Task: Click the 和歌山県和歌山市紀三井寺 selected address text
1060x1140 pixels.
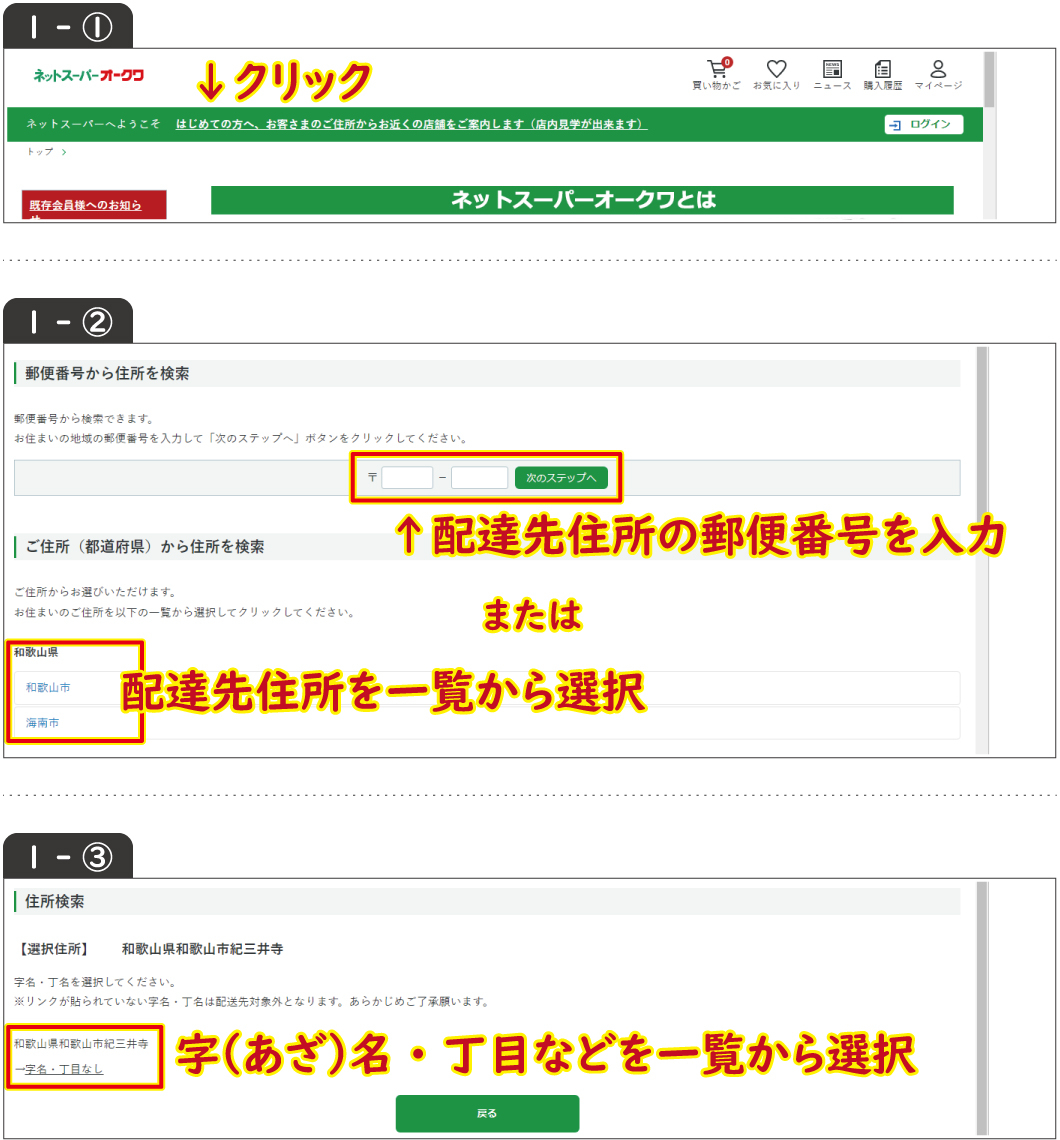Action: [x=202, y=949]
